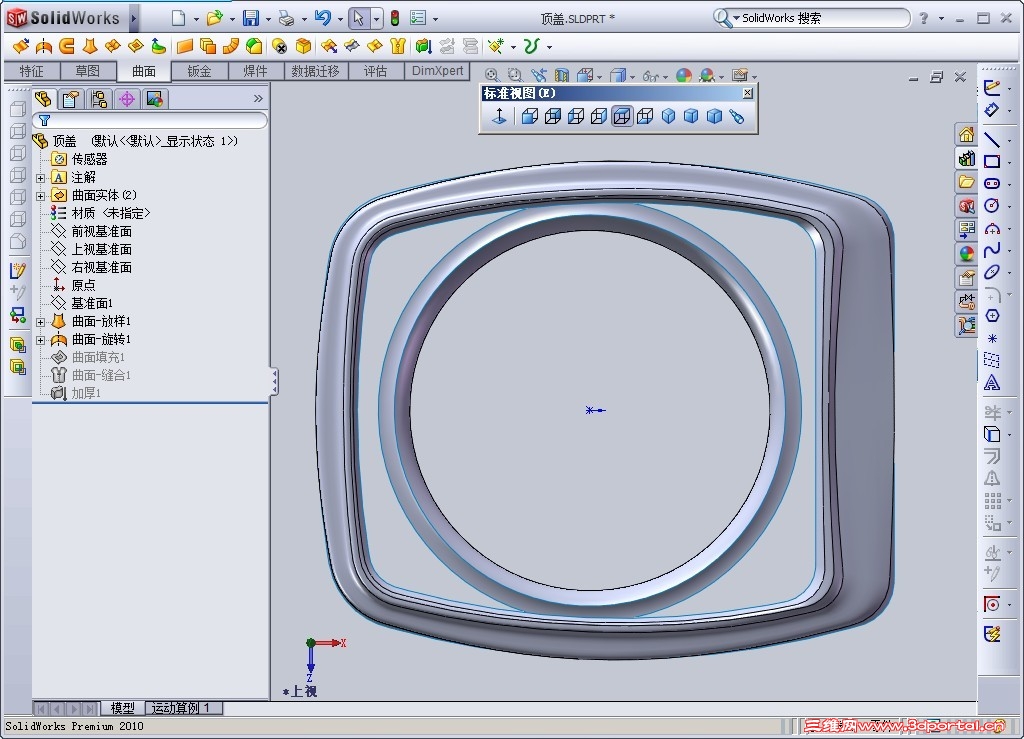The width and height of the screenshot is (1024, 739).
Task: Switch to the 草图 tab
Action: (x=88, y=71)
